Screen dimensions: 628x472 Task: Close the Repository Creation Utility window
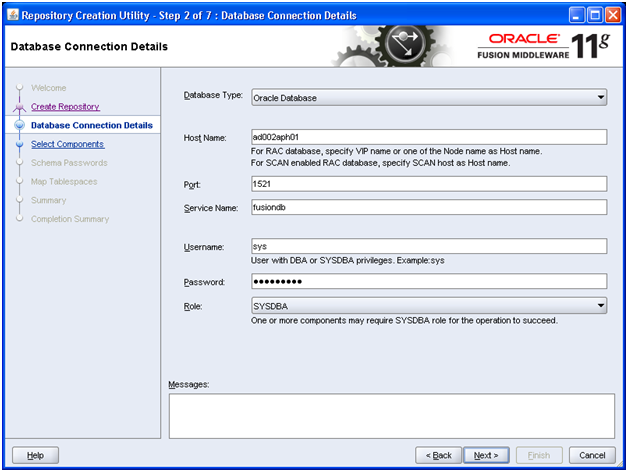(613, 16)
